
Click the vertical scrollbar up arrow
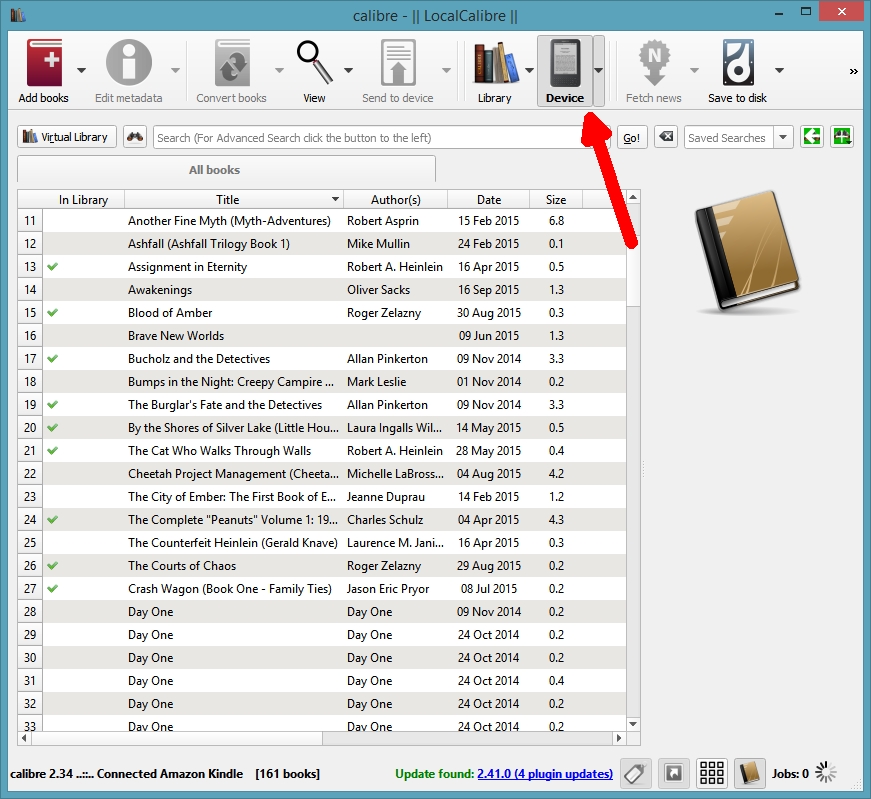pos(633,197)
